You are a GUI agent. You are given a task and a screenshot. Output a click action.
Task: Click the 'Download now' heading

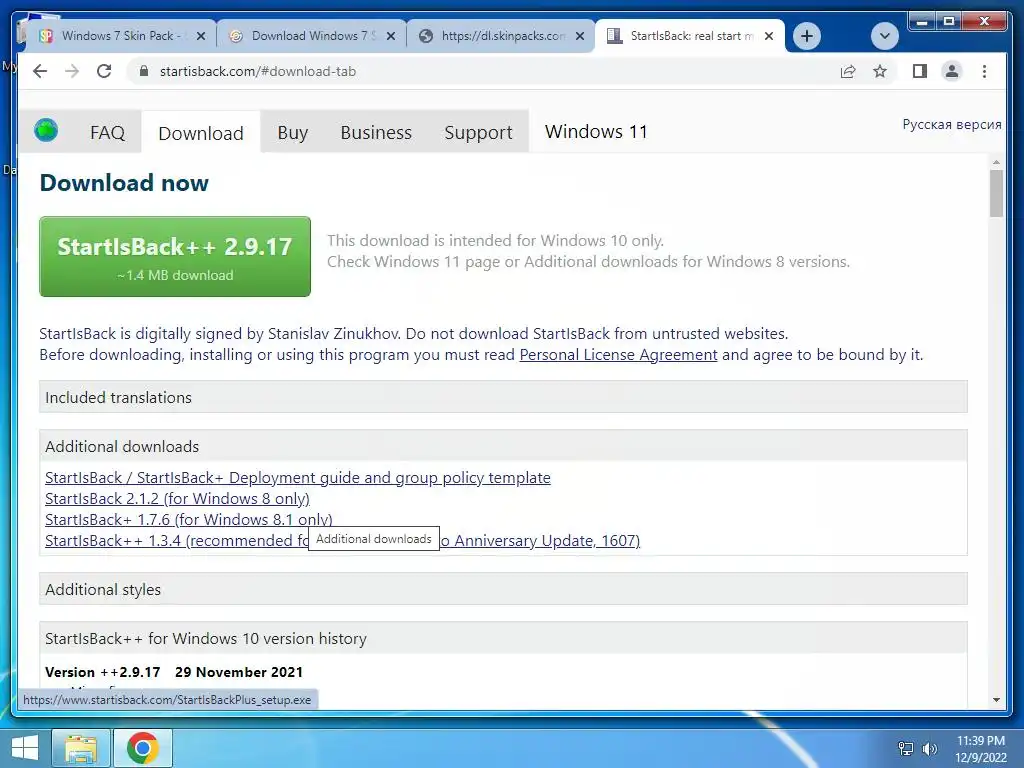coord(124,183)
